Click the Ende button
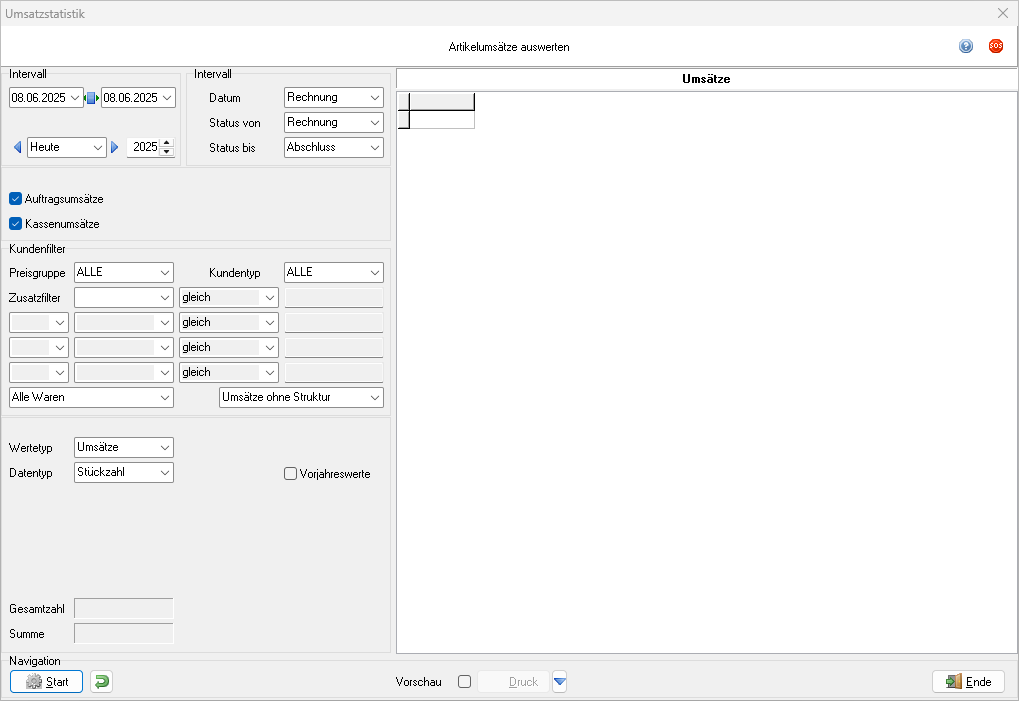The width and height of the screenshot is (1019, 701). 968,682
